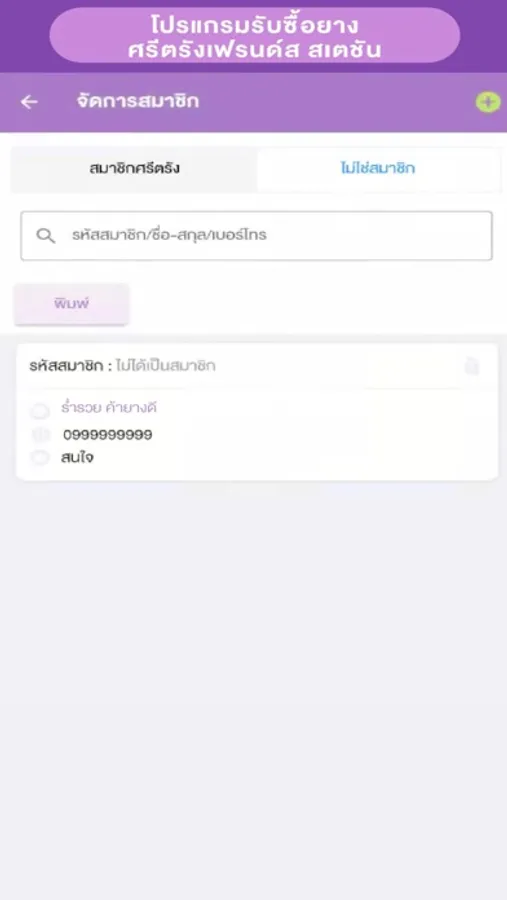This screenshot has height=900, width=507.
Task: Click the status icon beside สนใจ
Action: click(x=40, y=457)
